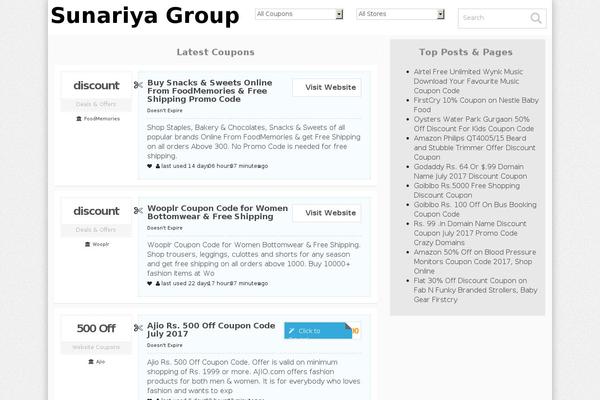
Task: Click the Wooplr store link
Action: click(x=101, y=244)
